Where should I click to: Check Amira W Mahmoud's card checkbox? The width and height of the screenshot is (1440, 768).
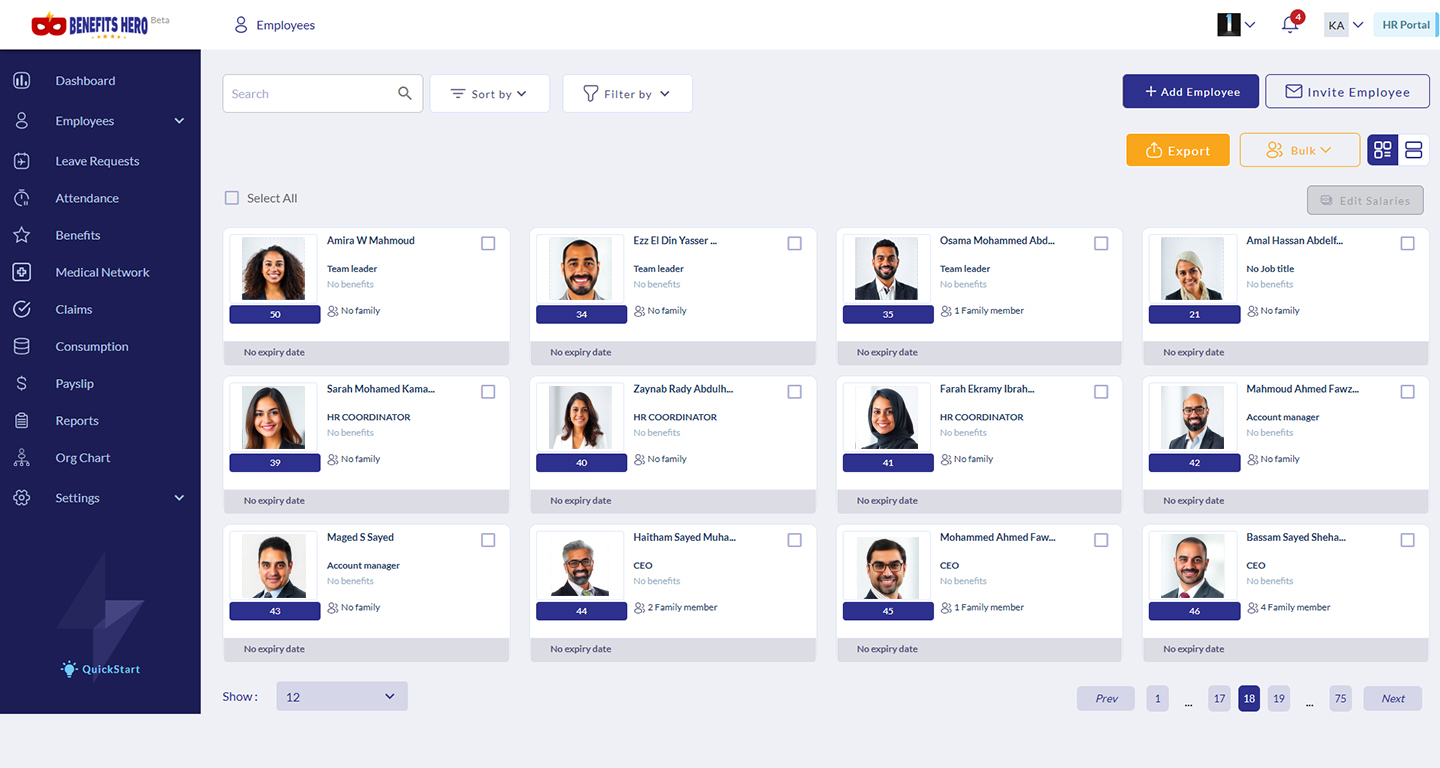click(488, 243)
